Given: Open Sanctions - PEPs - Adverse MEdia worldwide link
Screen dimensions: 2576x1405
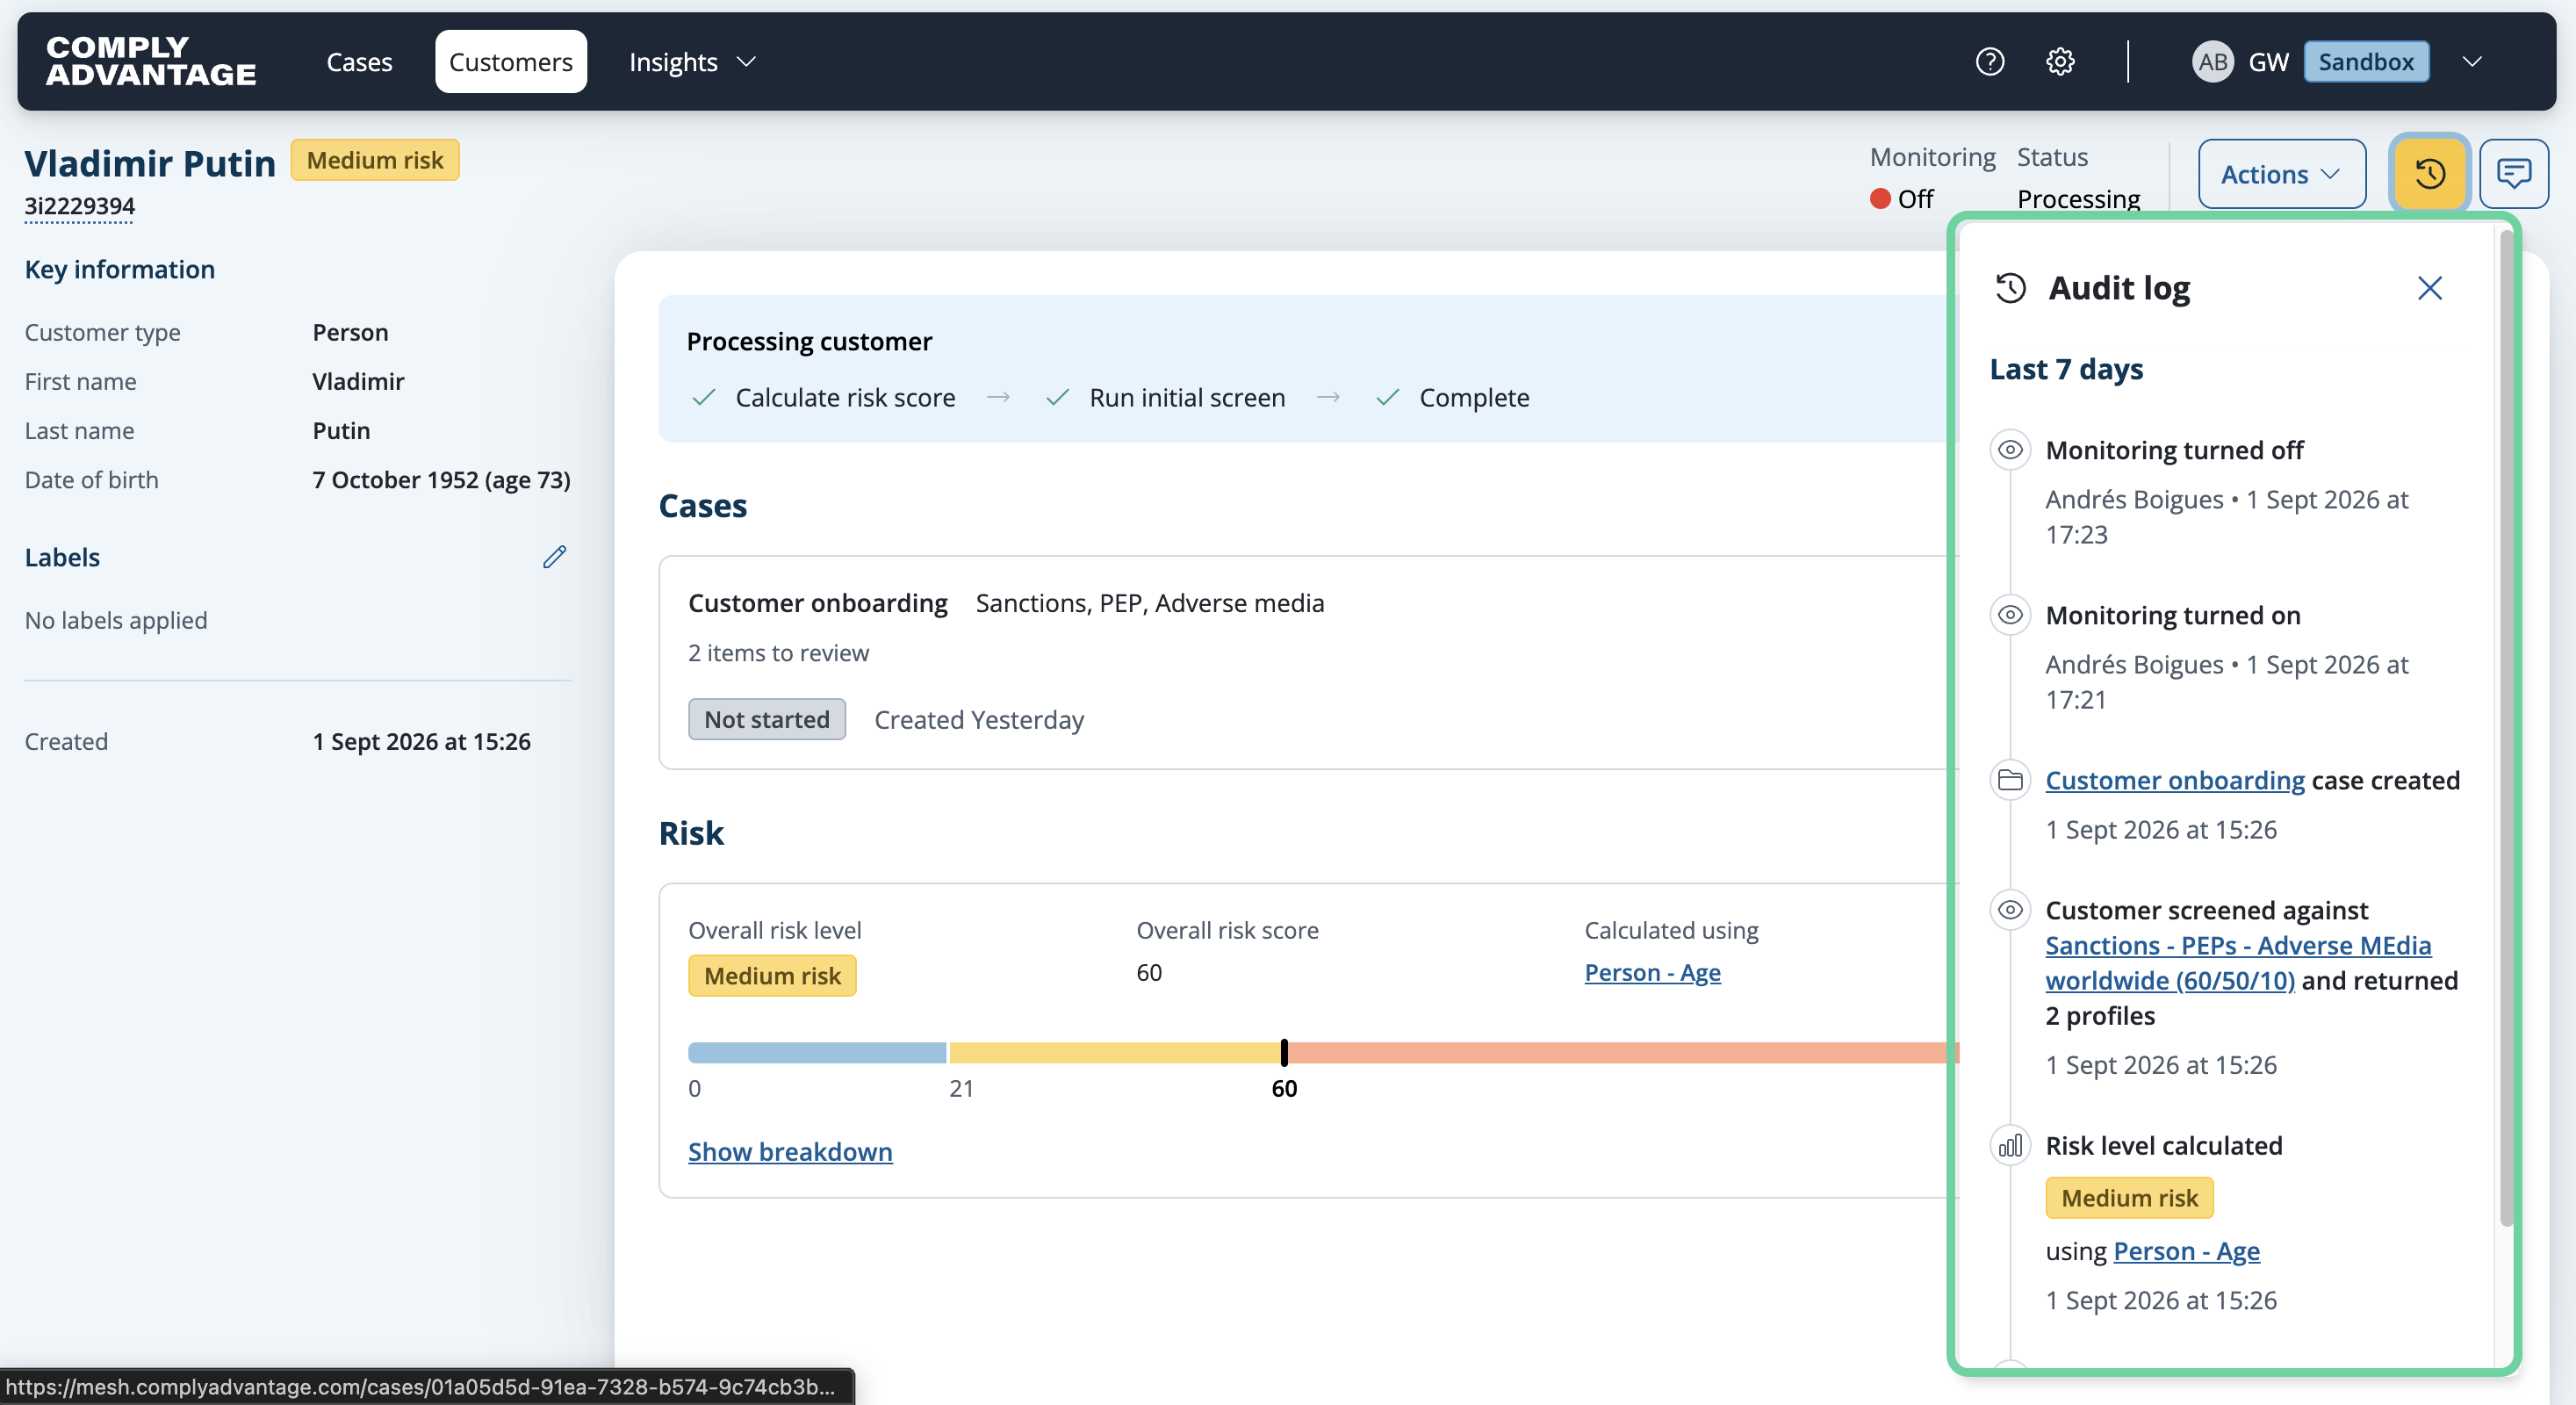Looking at the screenshot, I should coord(2238,963).
